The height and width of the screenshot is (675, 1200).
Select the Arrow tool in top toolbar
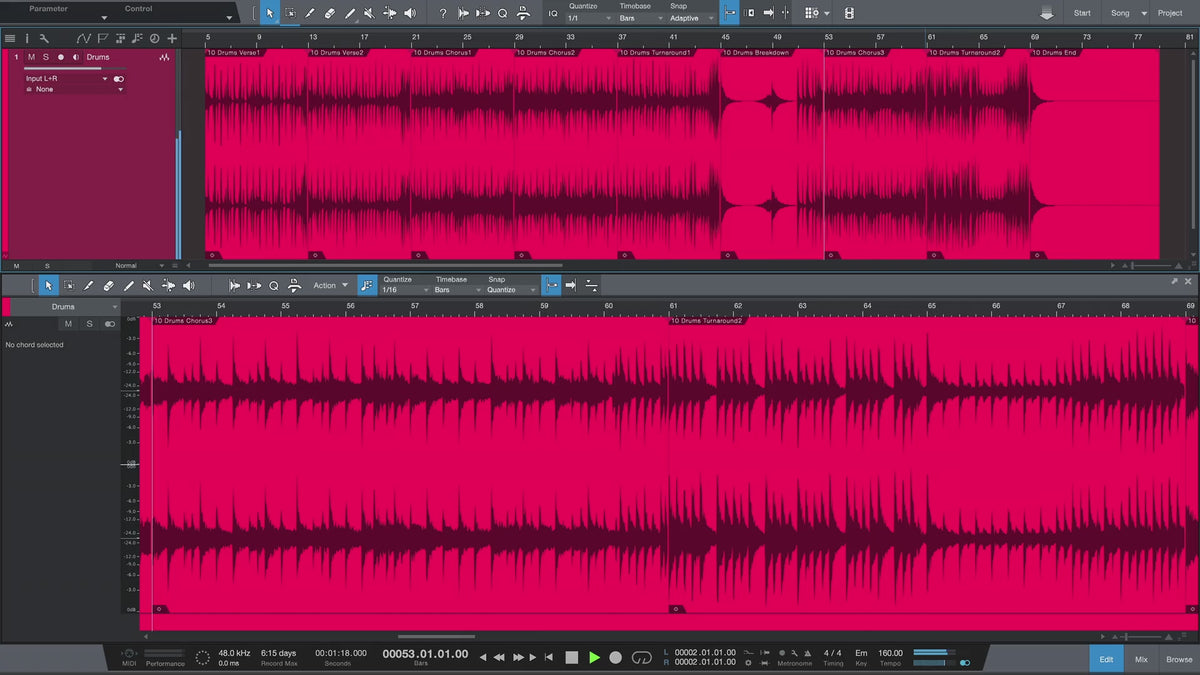[269, 13]
